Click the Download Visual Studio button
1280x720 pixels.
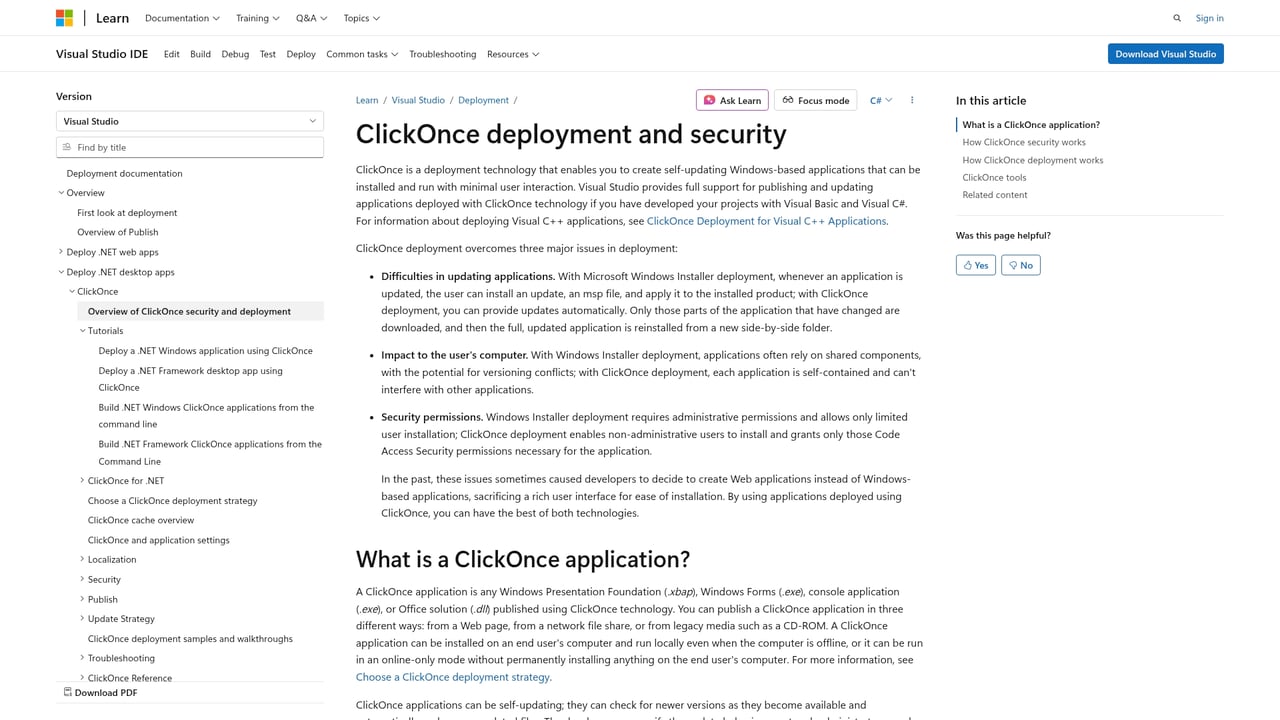[x=1165, y=53]
